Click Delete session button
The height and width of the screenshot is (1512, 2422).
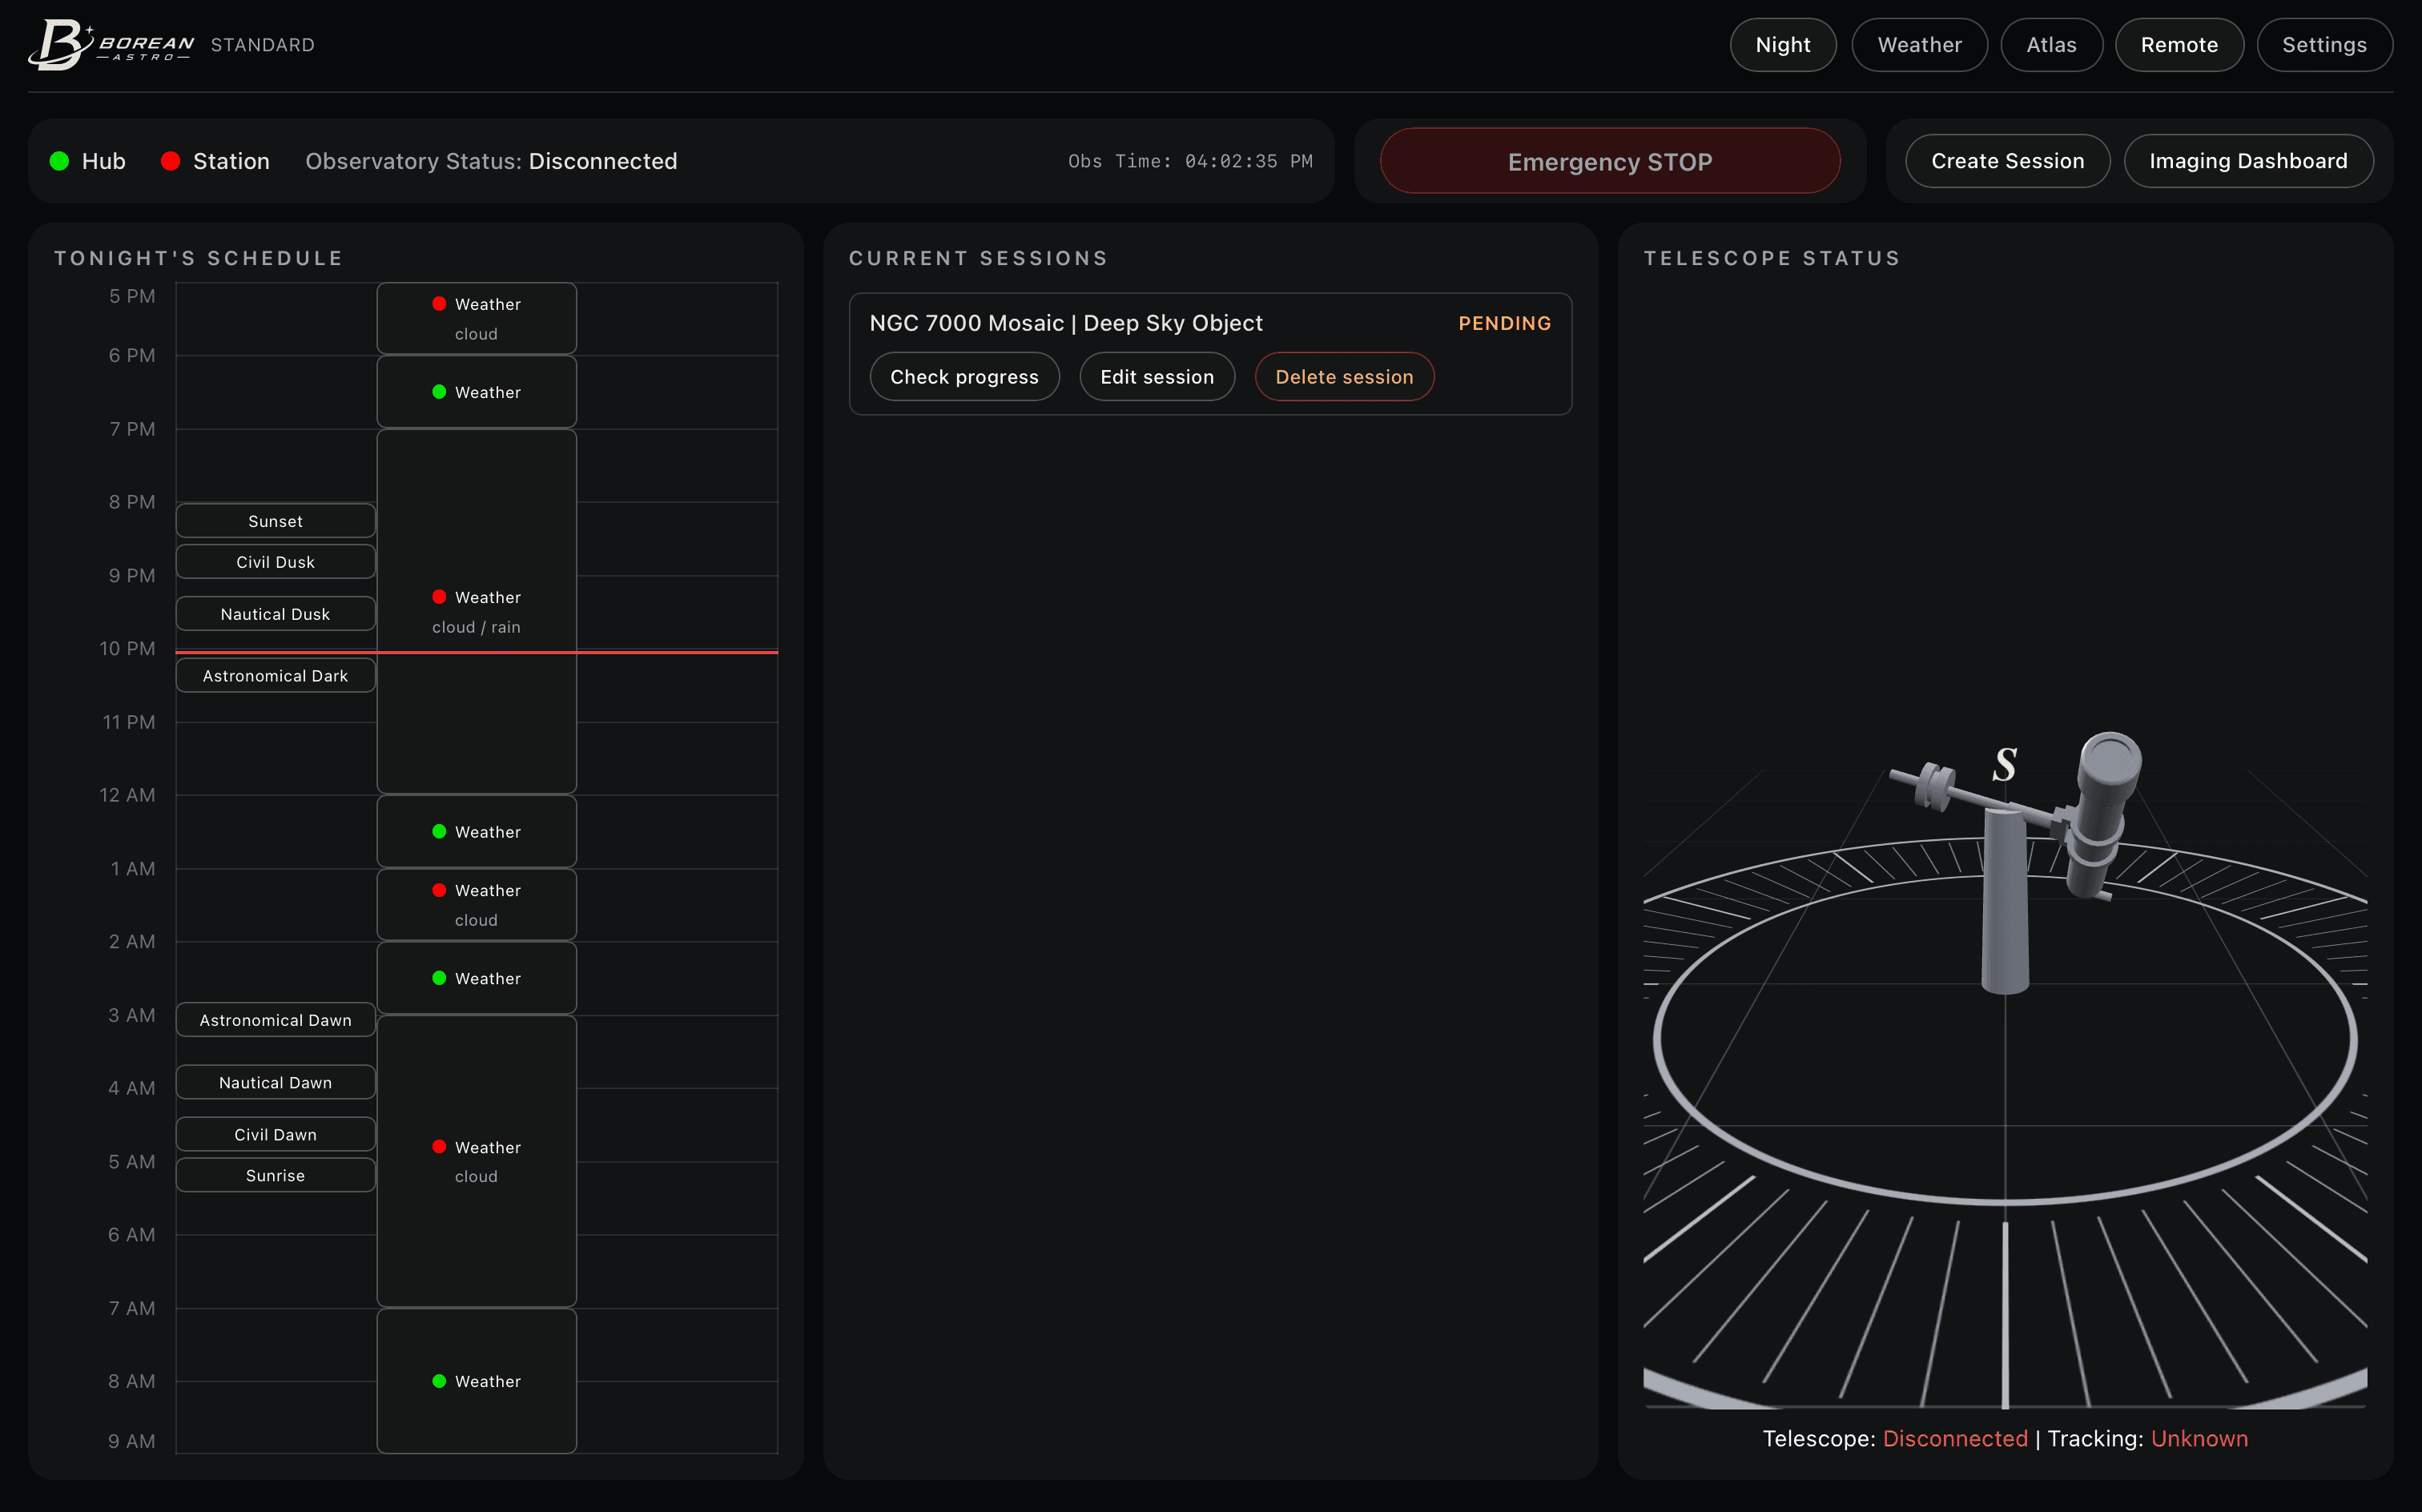[x=1343, y=377]
